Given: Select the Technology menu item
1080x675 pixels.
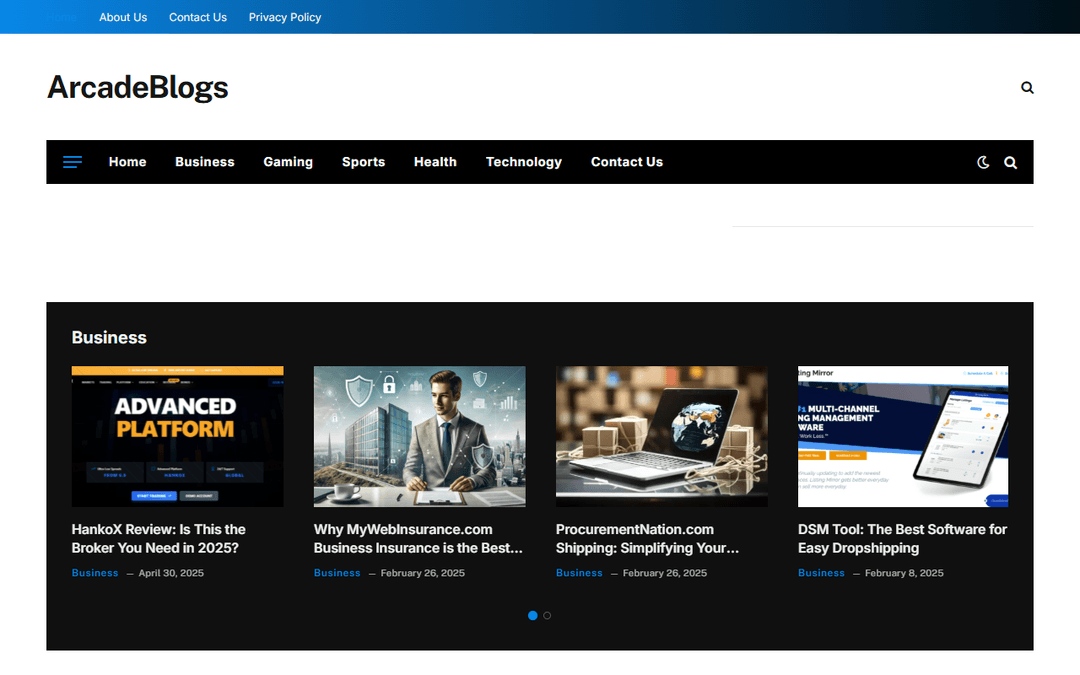Looking at the screenshot, I should 523,162.
